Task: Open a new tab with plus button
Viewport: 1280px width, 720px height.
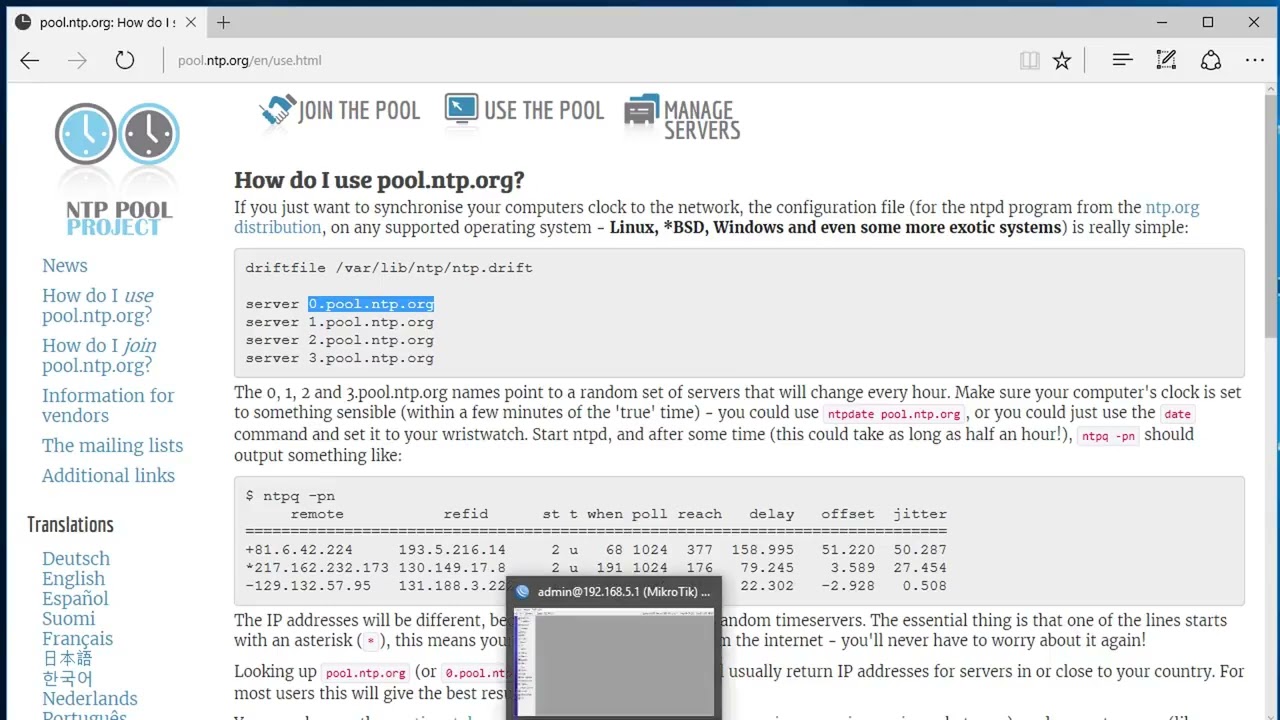Action: [x=223, y=22]
